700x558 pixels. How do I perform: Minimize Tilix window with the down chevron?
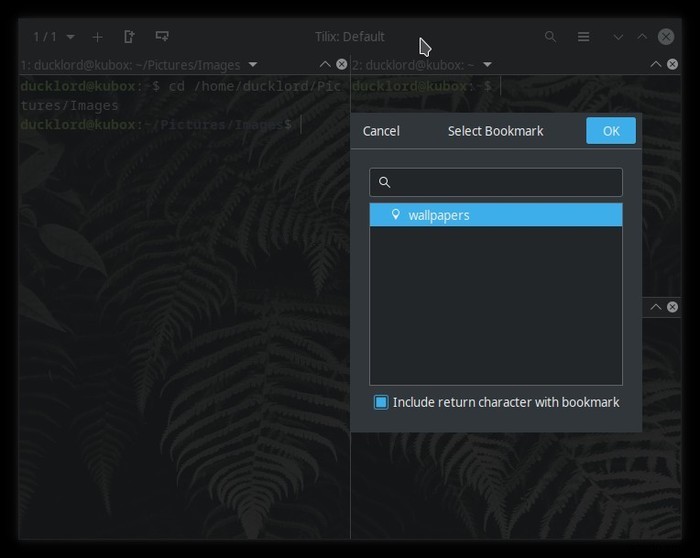(x=618, y=37)
